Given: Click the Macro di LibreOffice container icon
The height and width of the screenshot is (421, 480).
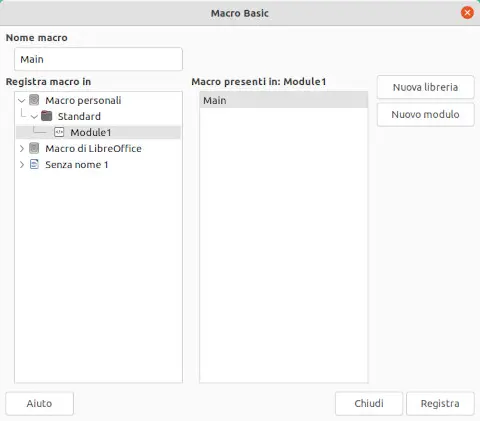Looking at the screenshot, I should pyautogui.click(x=34, y=148).
